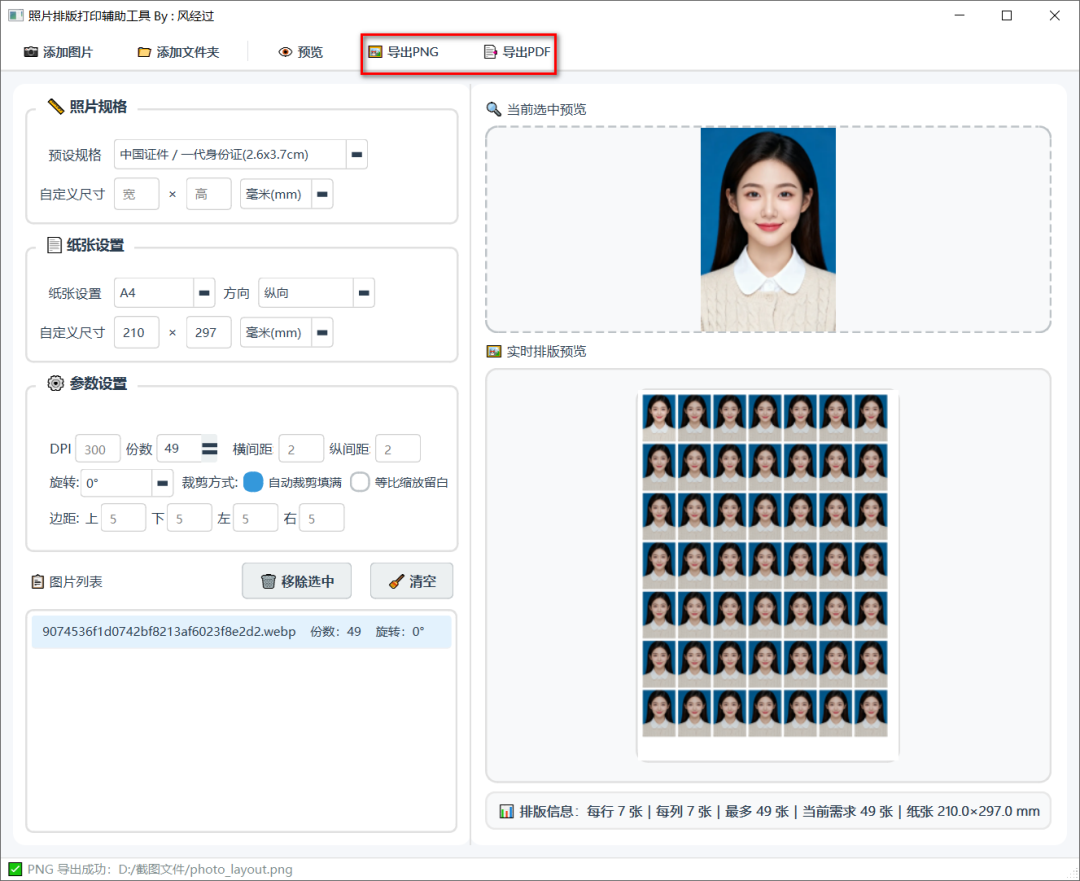Click the paper height field showing 297
Viewport: 1080px width, 881px height.
(209, 333)
